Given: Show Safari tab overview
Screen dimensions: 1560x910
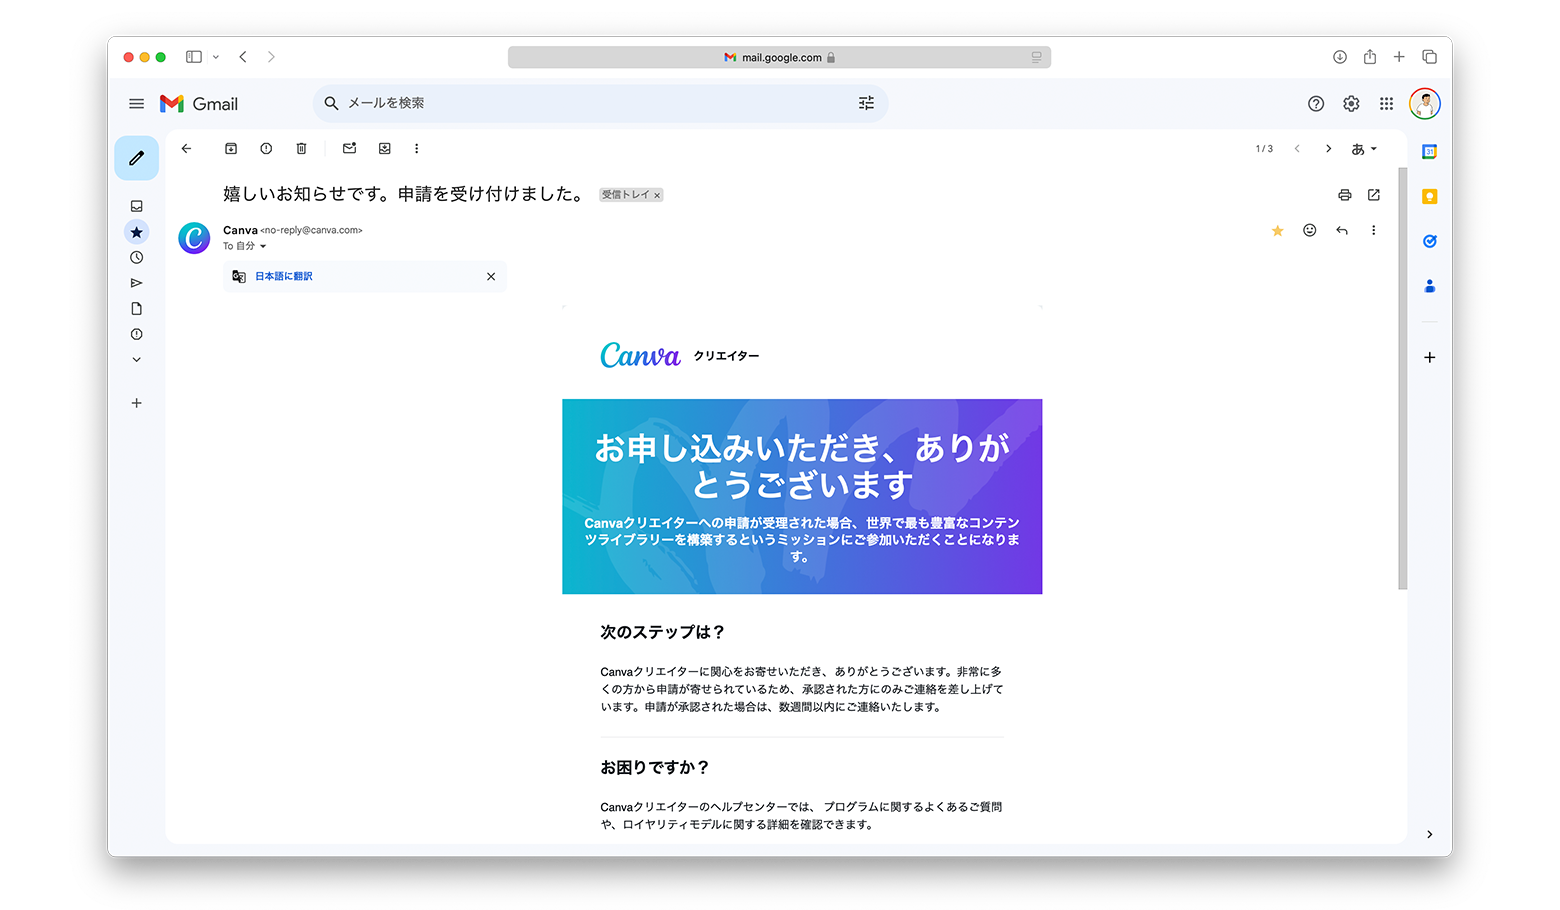Looking at the screenshot, I should point(1430,57).
